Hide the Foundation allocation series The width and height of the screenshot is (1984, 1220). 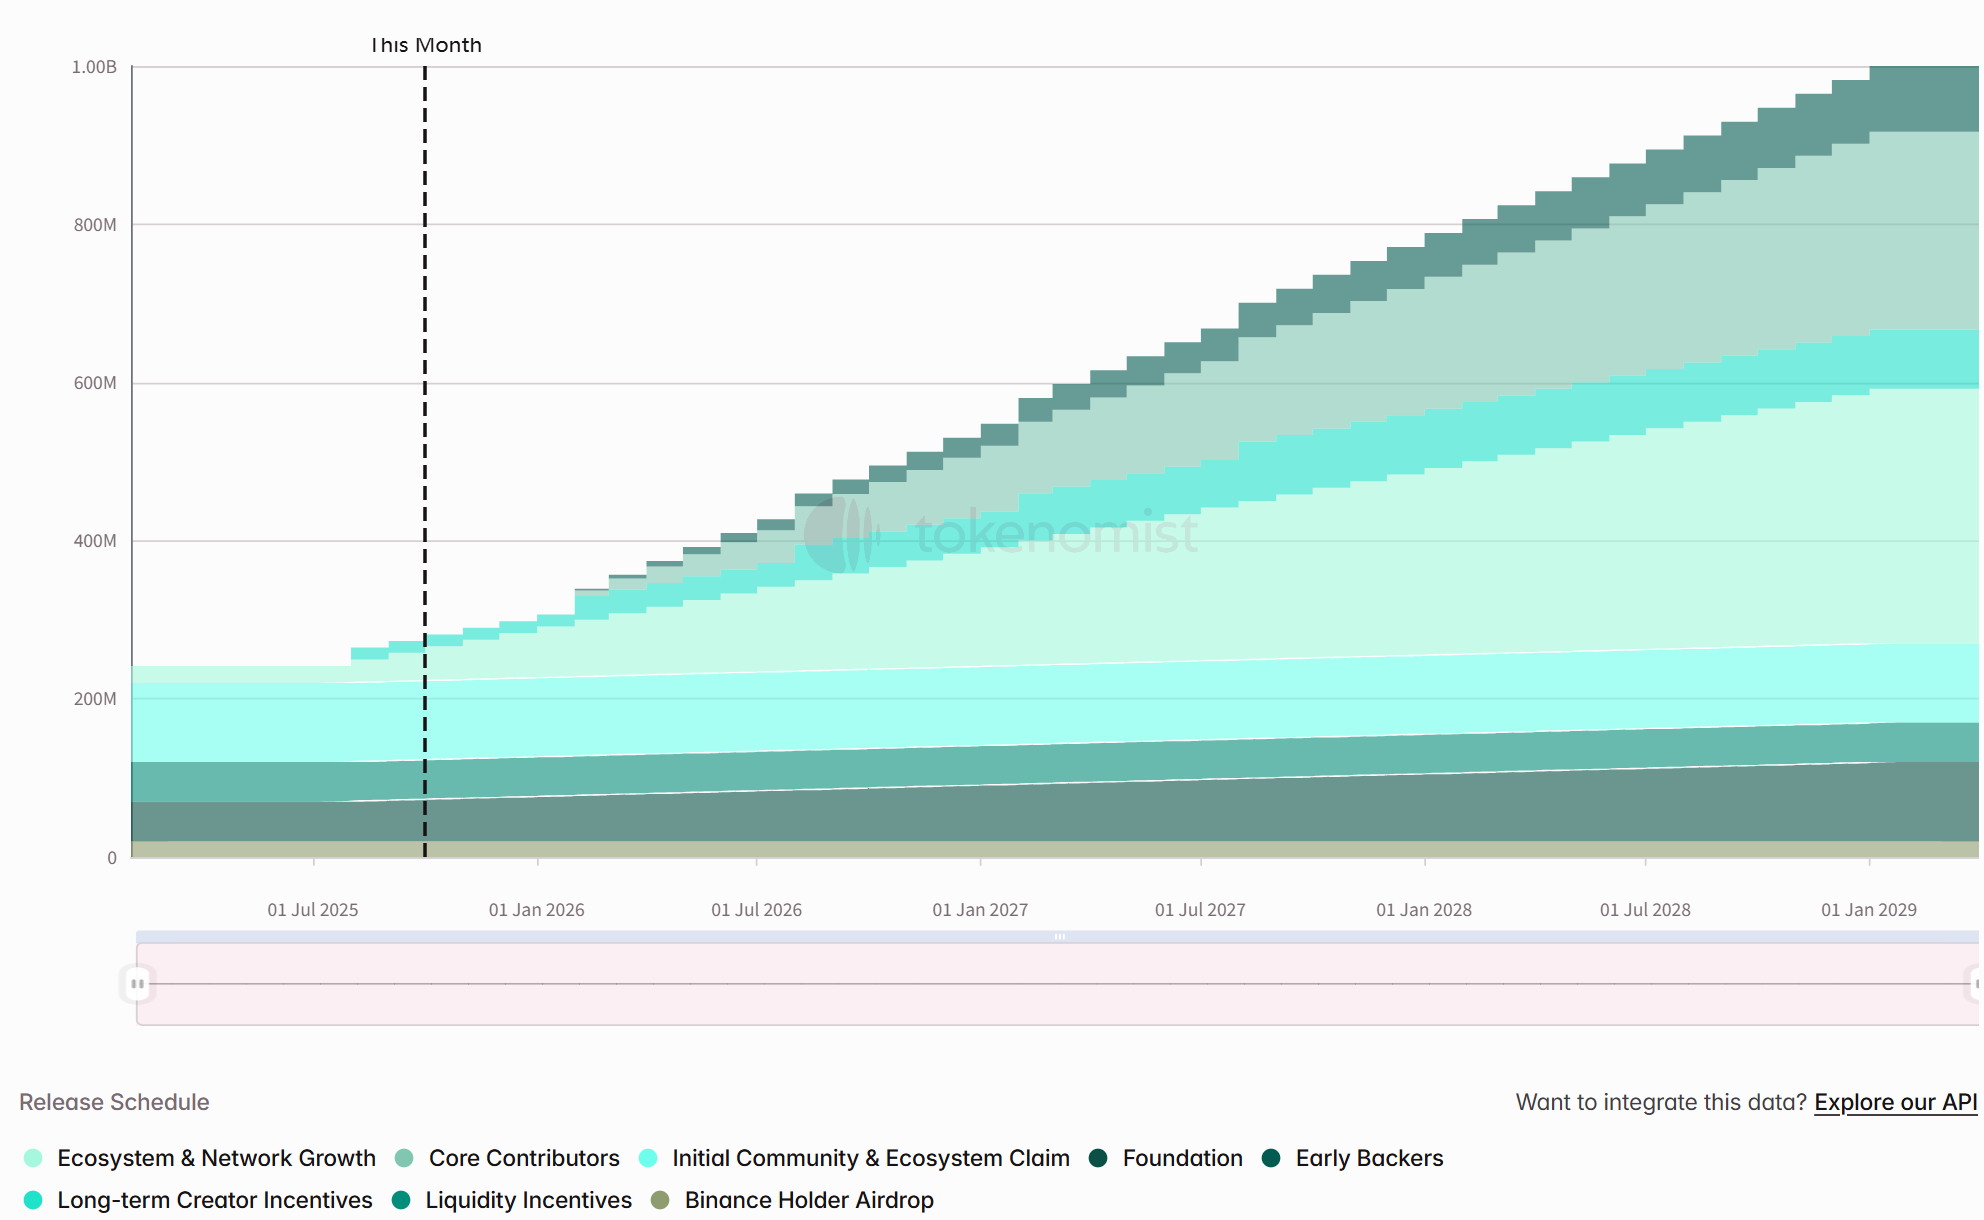(1183, 1158)
